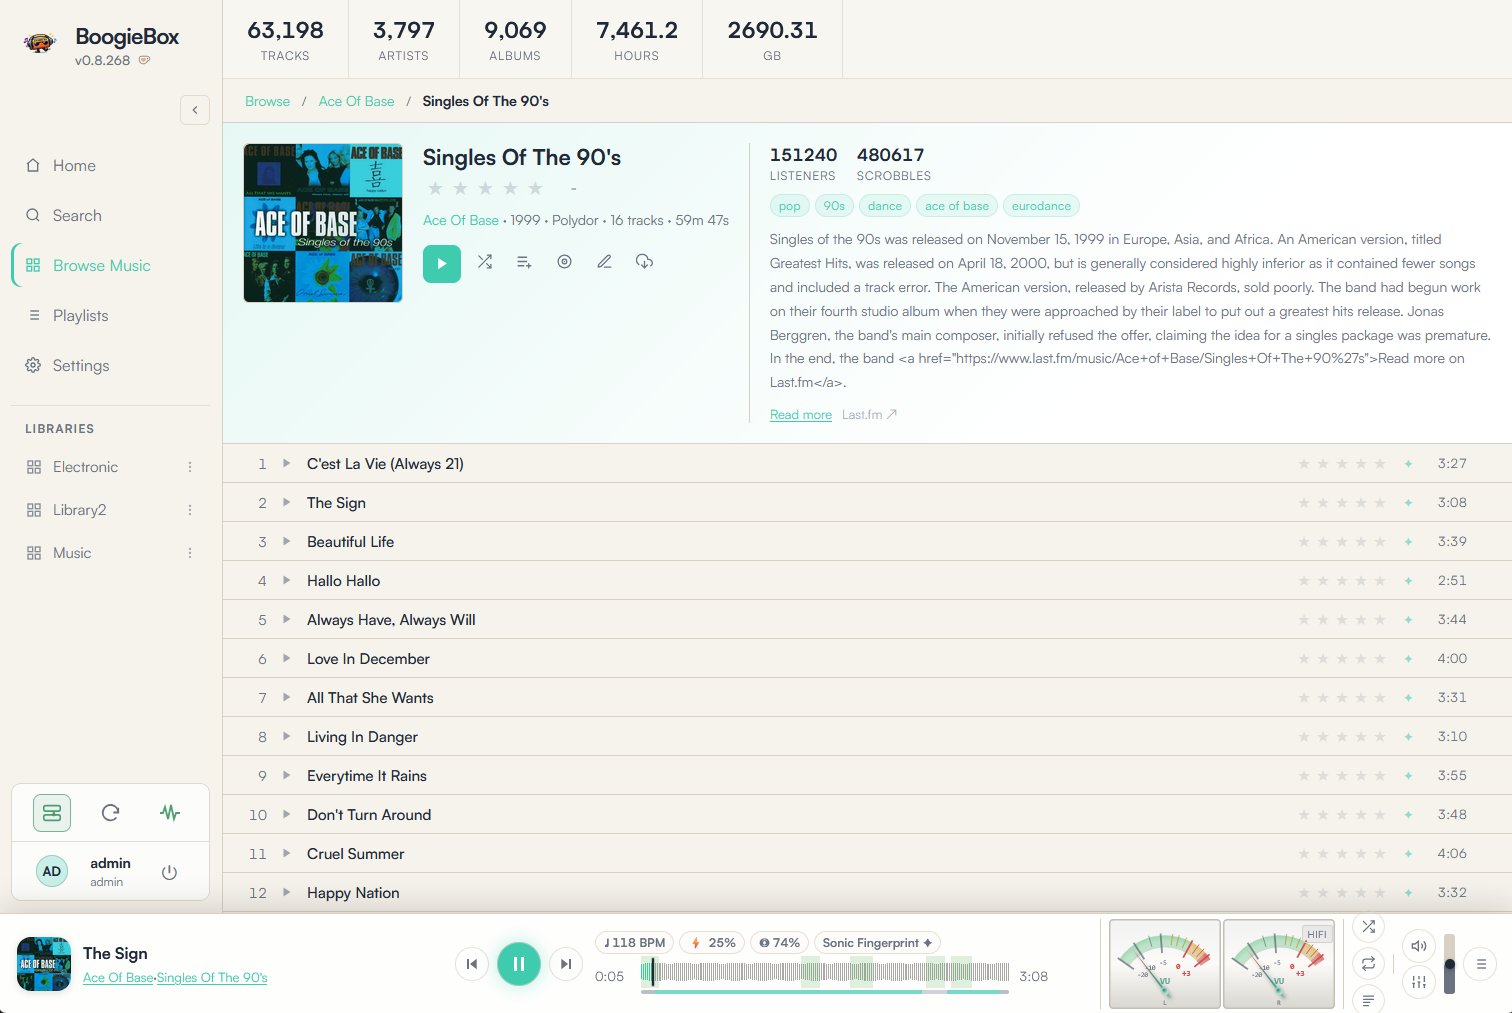1512x1013 pixels.
Task: Play track C'est La Vie (Always 21)
Action: pos(286,463)
